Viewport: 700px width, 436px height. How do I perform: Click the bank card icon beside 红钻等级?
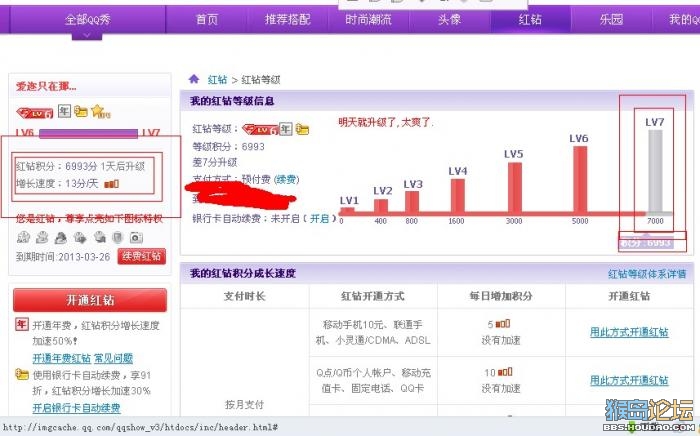click(x=302, y=129)
